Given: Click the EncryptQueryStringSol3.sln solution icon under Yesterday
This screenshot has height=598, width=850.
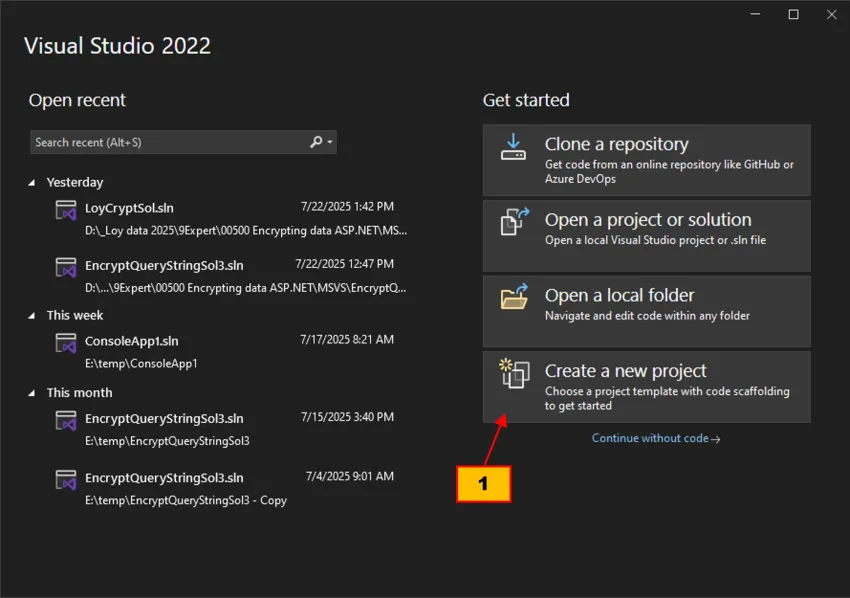Looking at the screenshot, I should pyautogui.click(x=66, y=268).
